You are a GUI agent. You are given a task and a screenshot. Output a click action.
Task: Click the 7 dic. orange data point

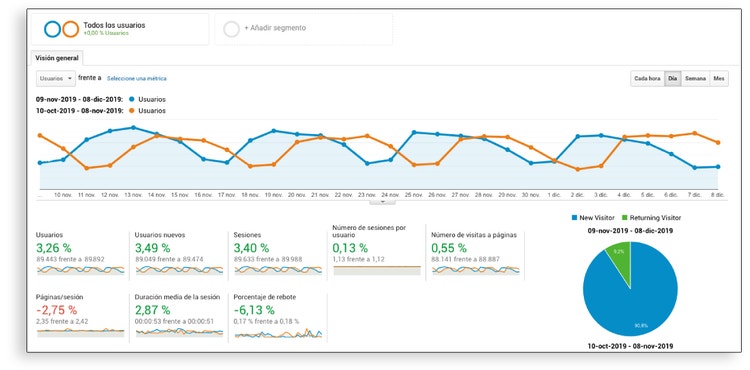[695, 133]
